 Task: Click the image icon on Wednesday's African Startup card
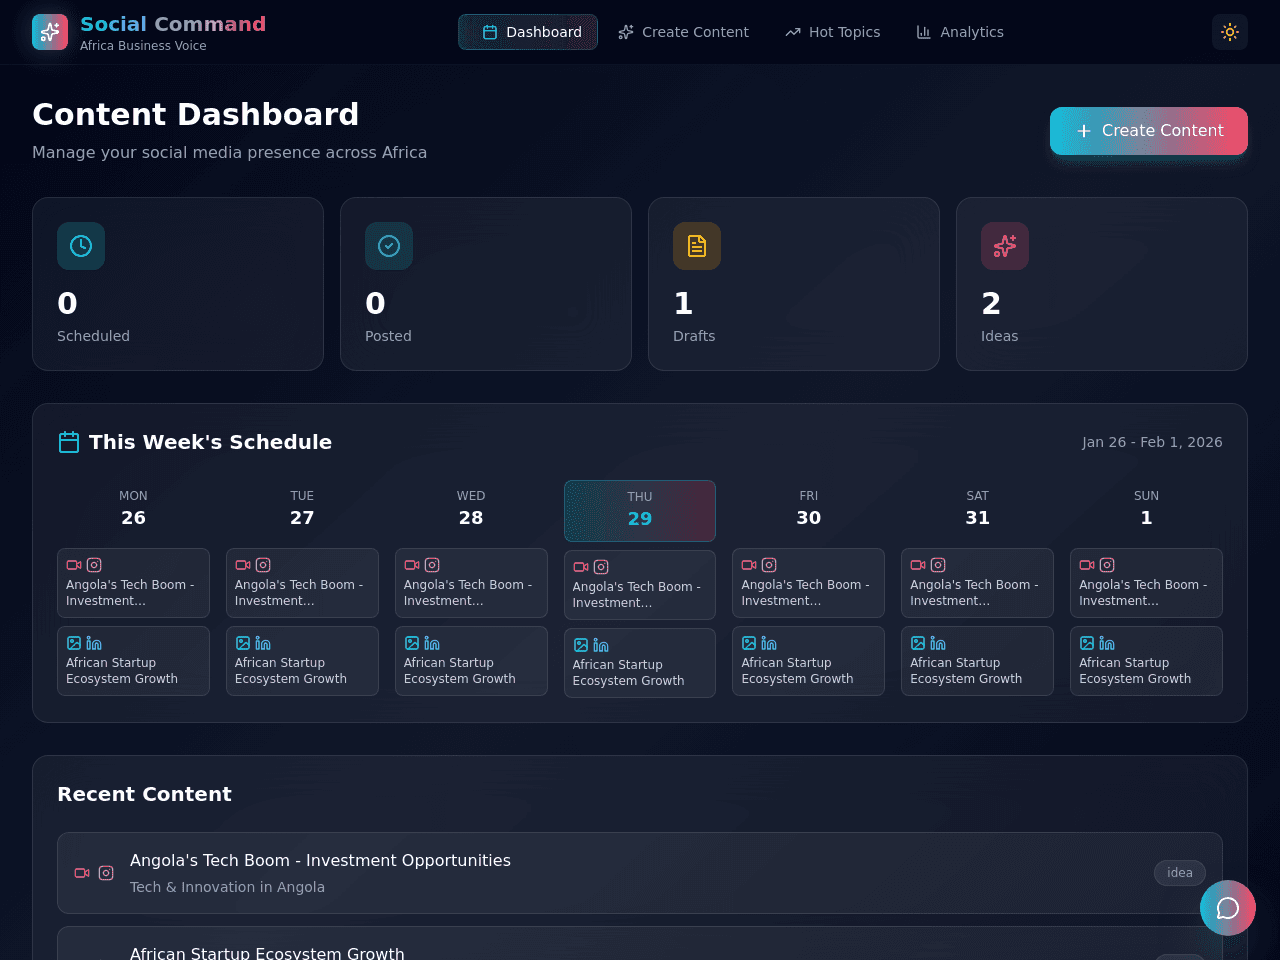[x=412, y=643]
